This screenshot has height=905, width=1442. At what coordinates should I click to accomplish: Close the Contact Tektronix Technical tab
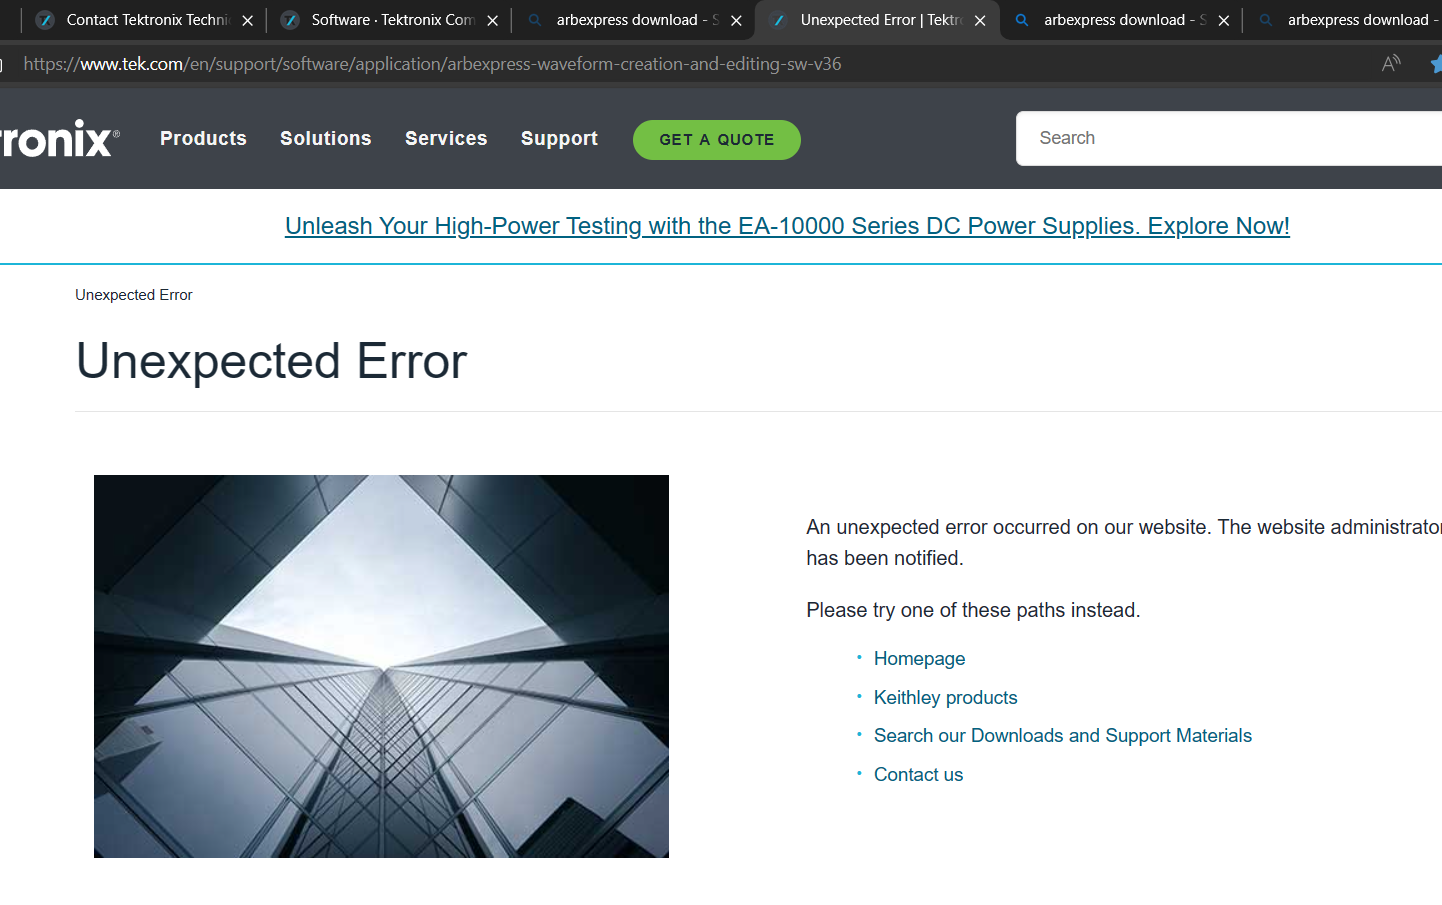(x=247, y=21)
